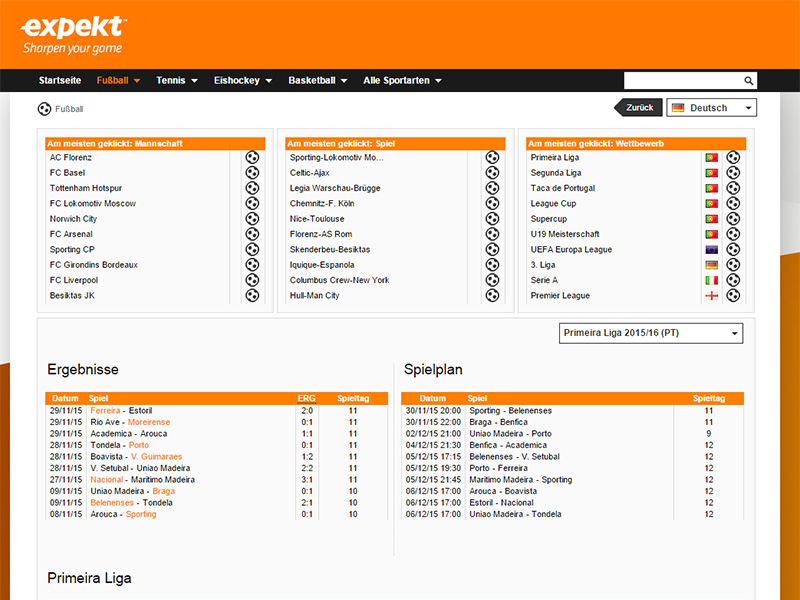Click Nacional in the 27/11/15 result
Screen dimensions: 800x600
[107, 480]
